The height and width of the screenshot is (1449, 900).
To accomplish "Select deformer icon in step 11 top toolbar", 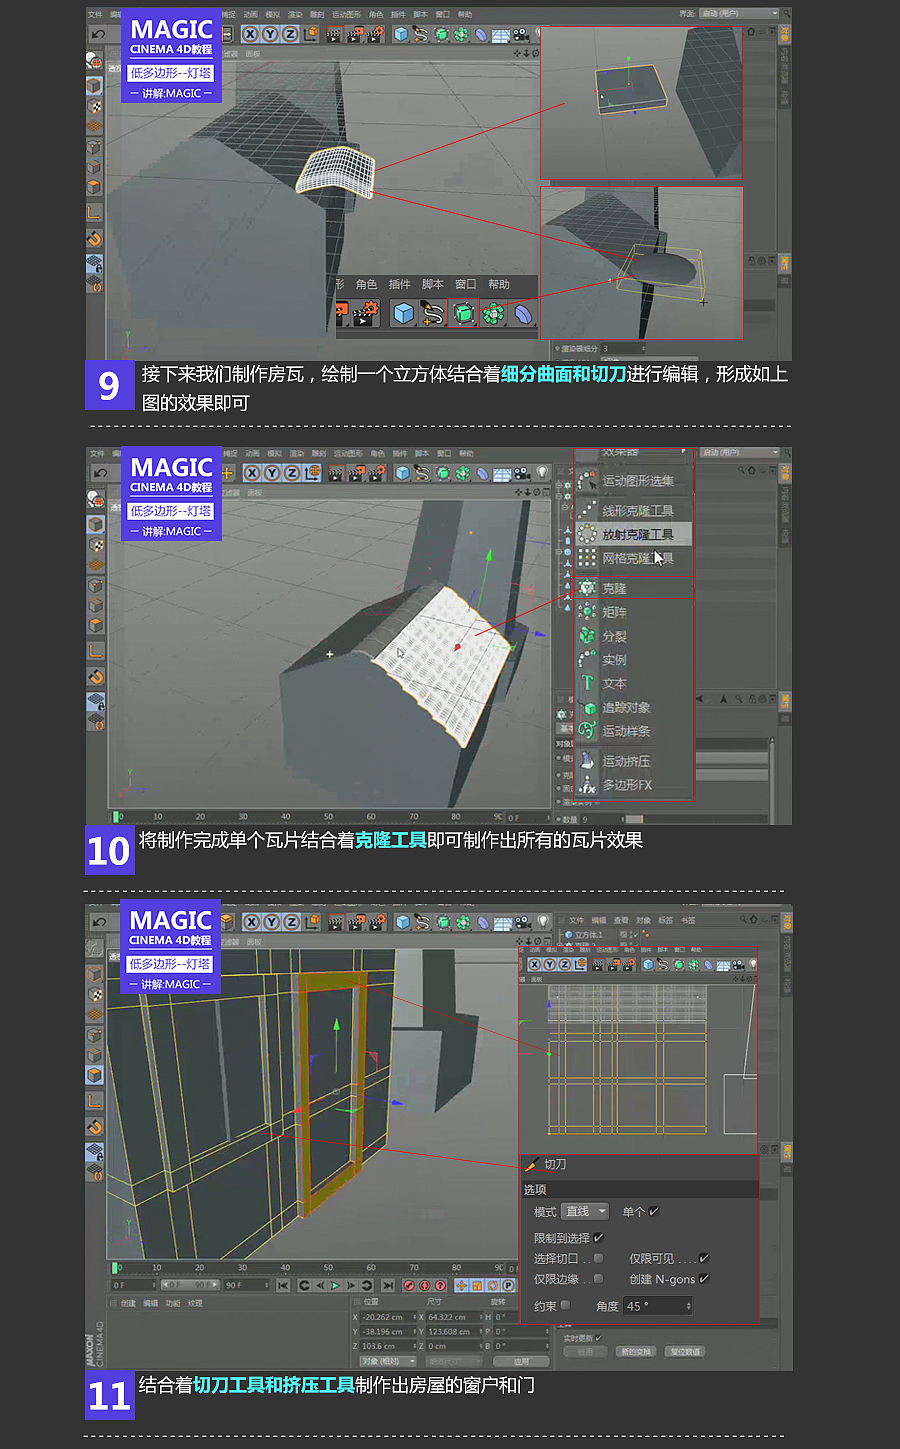I will [x=482, y=922].
